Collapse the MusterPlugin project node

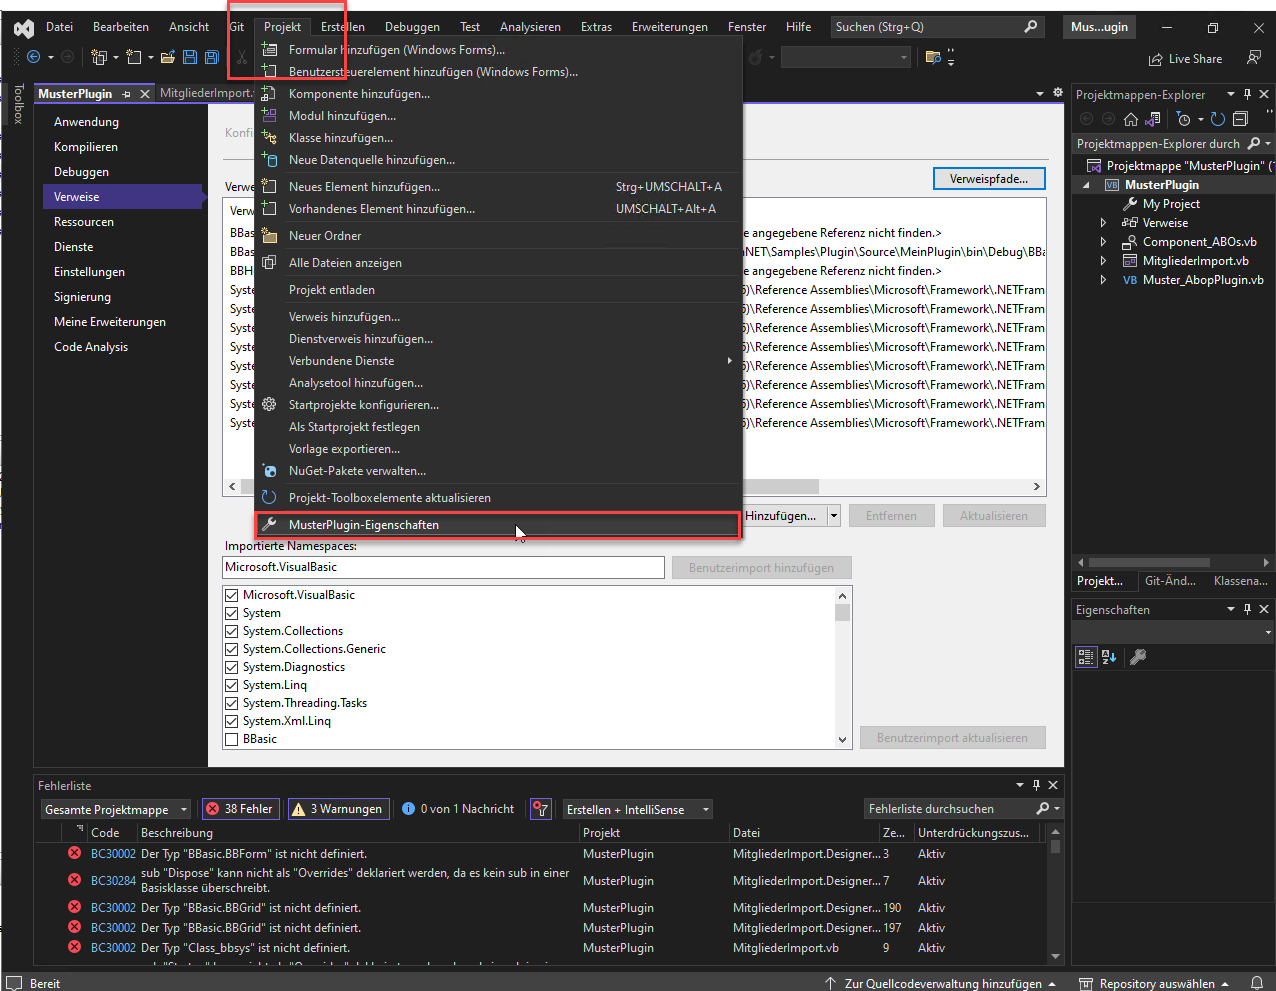[x=1087, y=185]
